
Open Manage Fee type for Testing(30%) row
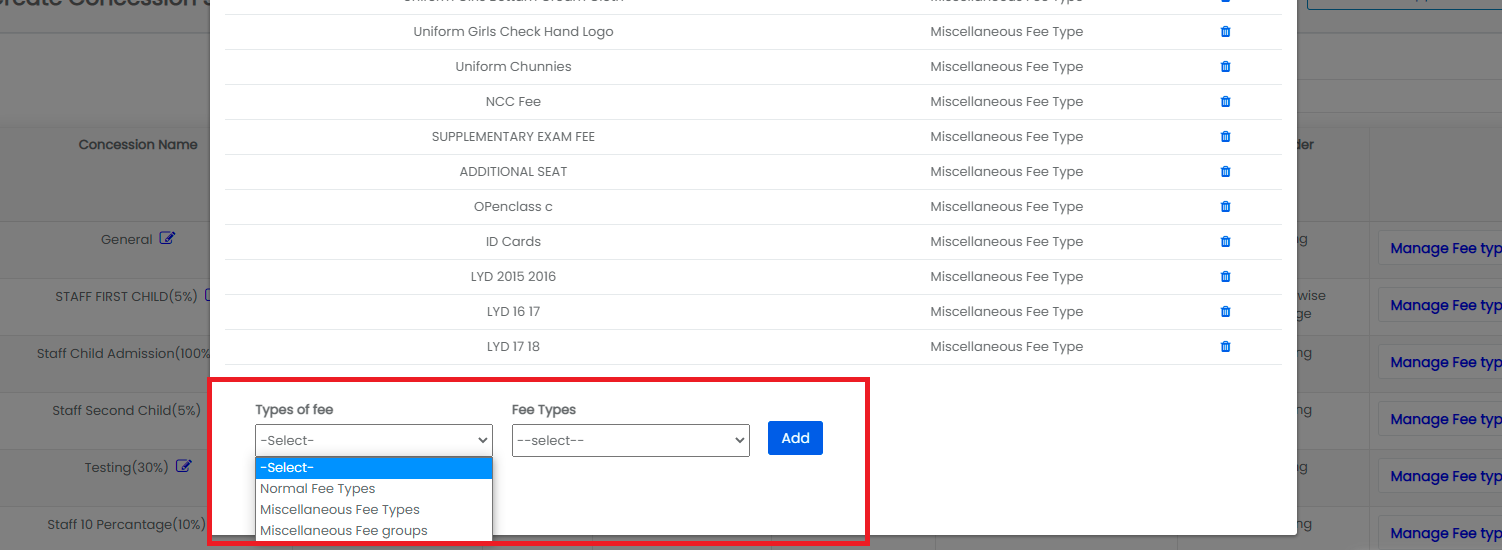pyautogui.click(x=1440, y=477)
